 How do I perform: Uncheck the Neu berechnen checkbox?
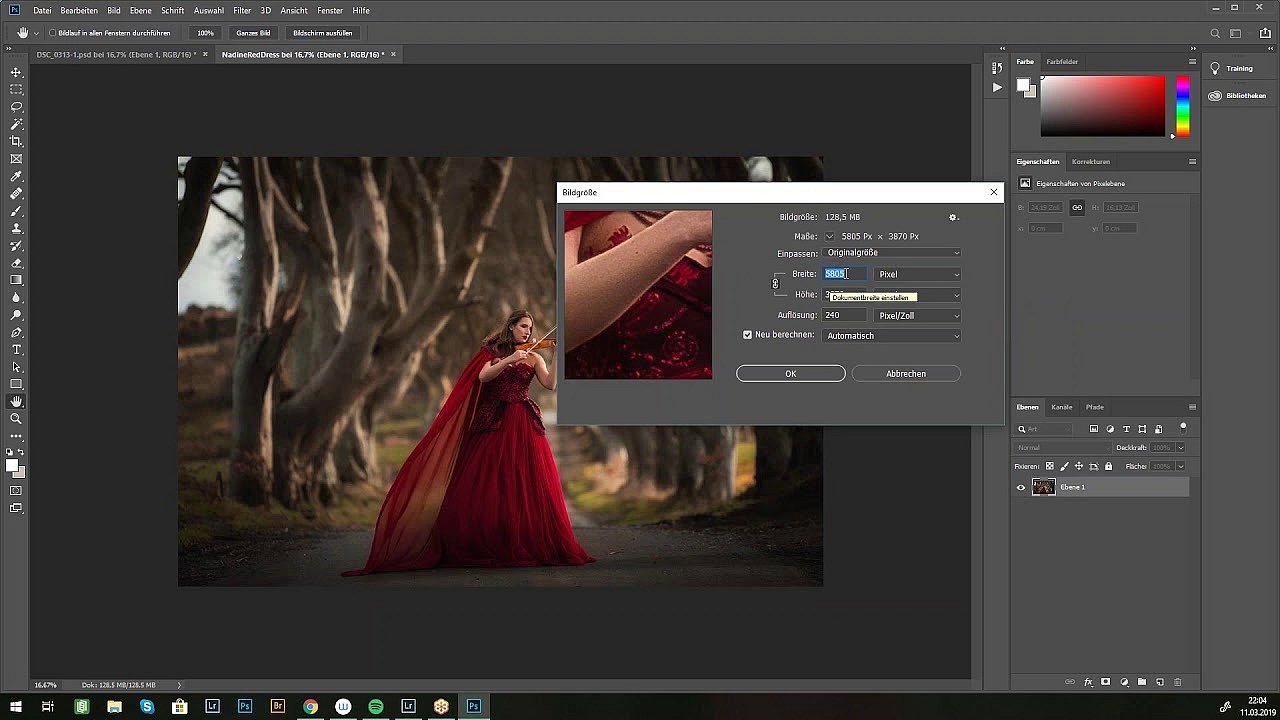click(747, 335)
